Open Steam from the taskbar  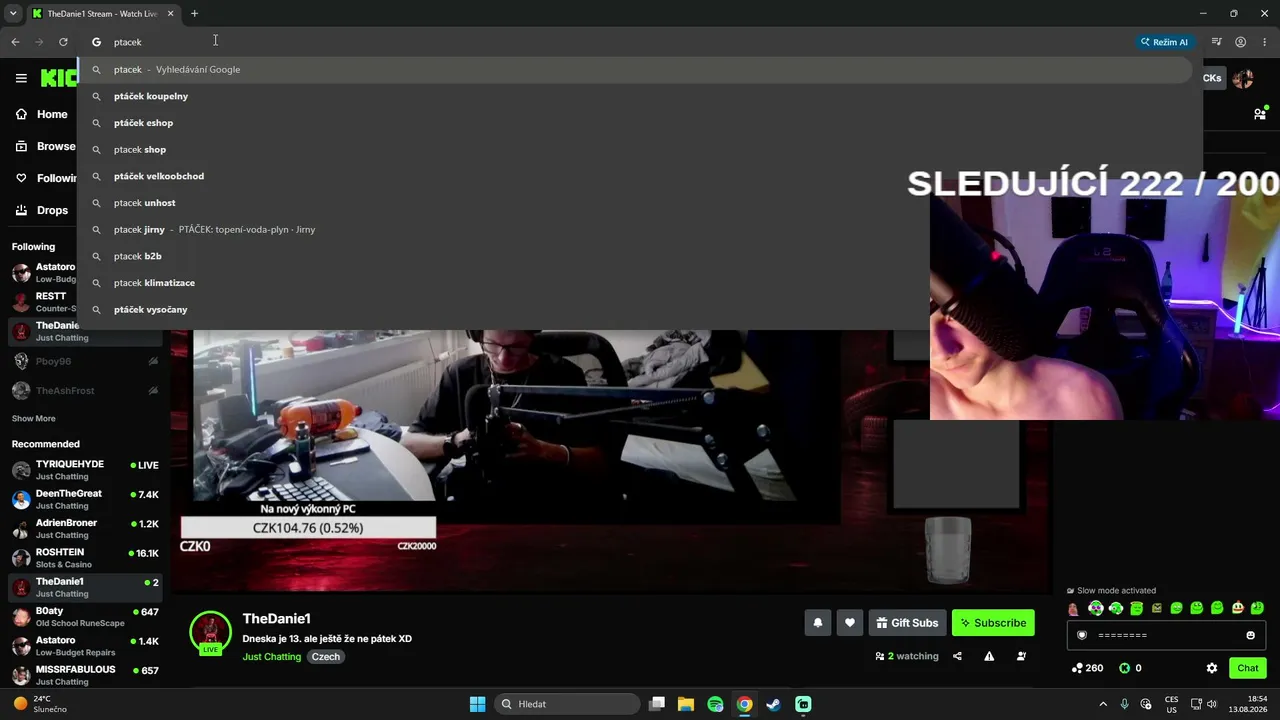point(773,704)
